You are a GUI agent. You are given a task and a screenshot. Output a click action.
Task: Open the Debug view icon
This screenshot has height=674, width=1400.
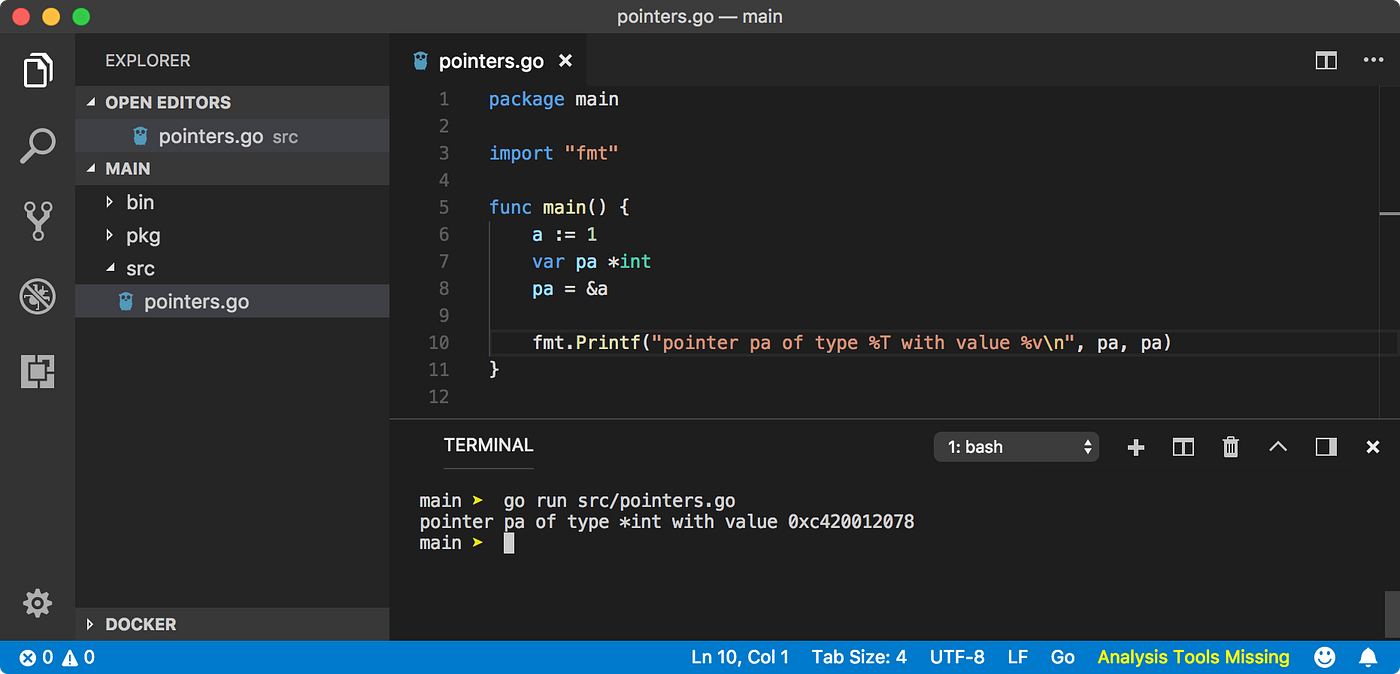click(x=37, y=296)
